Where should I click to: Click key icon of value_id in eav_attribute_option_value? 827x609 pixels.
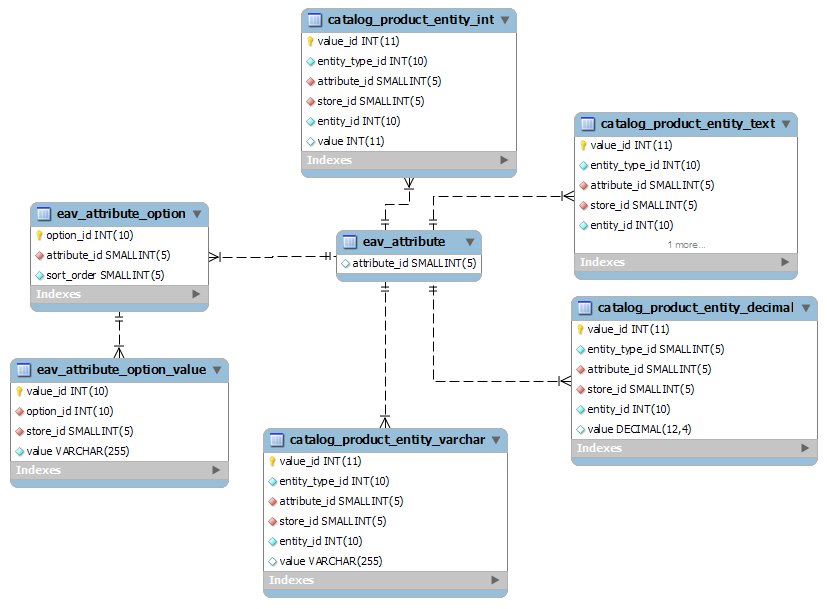click(x=19, y=391)
